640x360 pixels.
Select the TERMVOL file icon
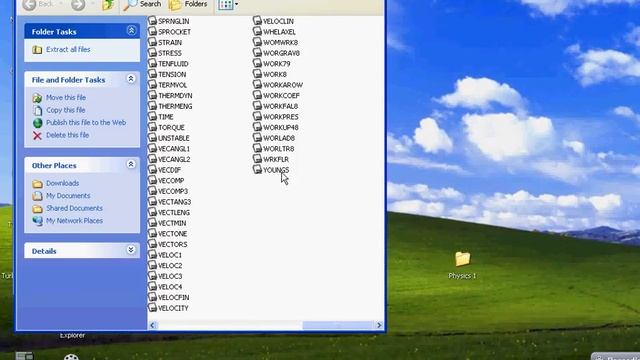152,84
